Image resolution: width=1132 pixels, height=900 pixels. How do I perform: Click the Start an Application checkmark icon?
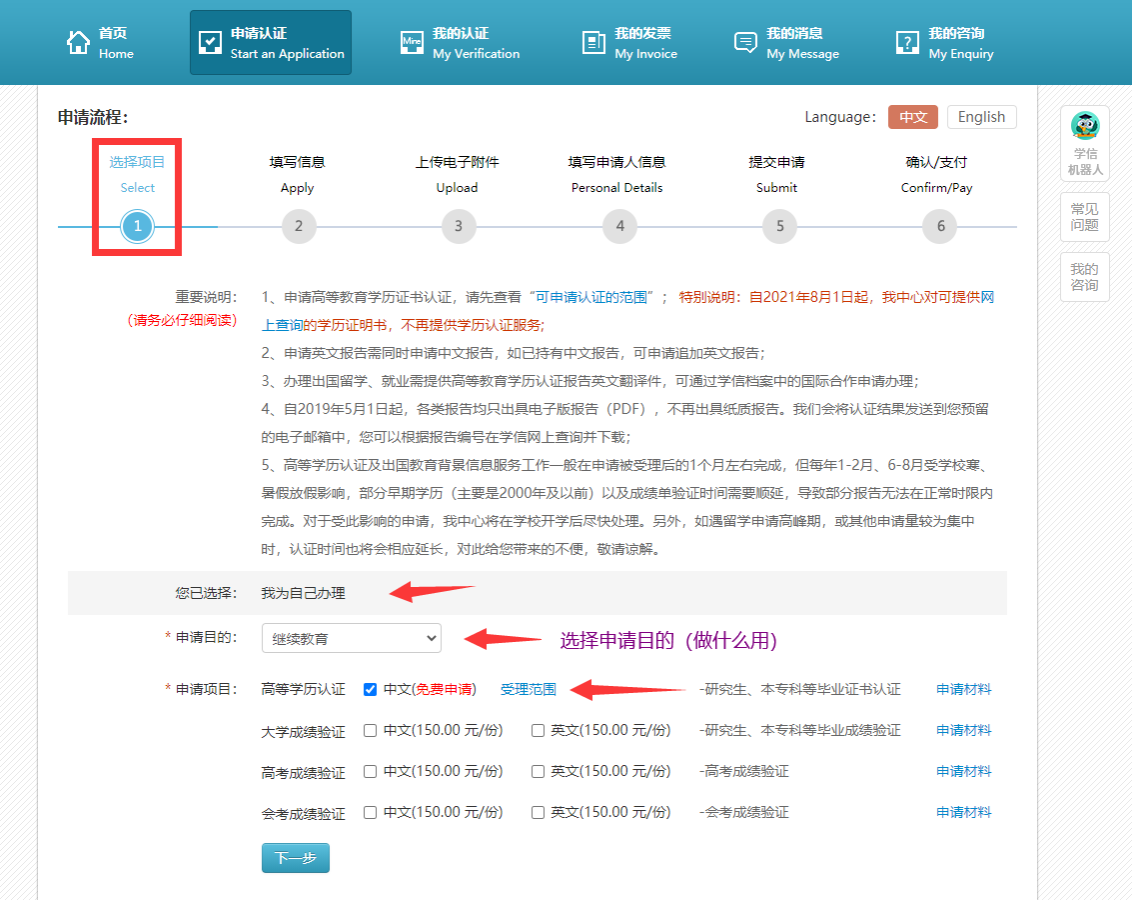tap(210, 42)
